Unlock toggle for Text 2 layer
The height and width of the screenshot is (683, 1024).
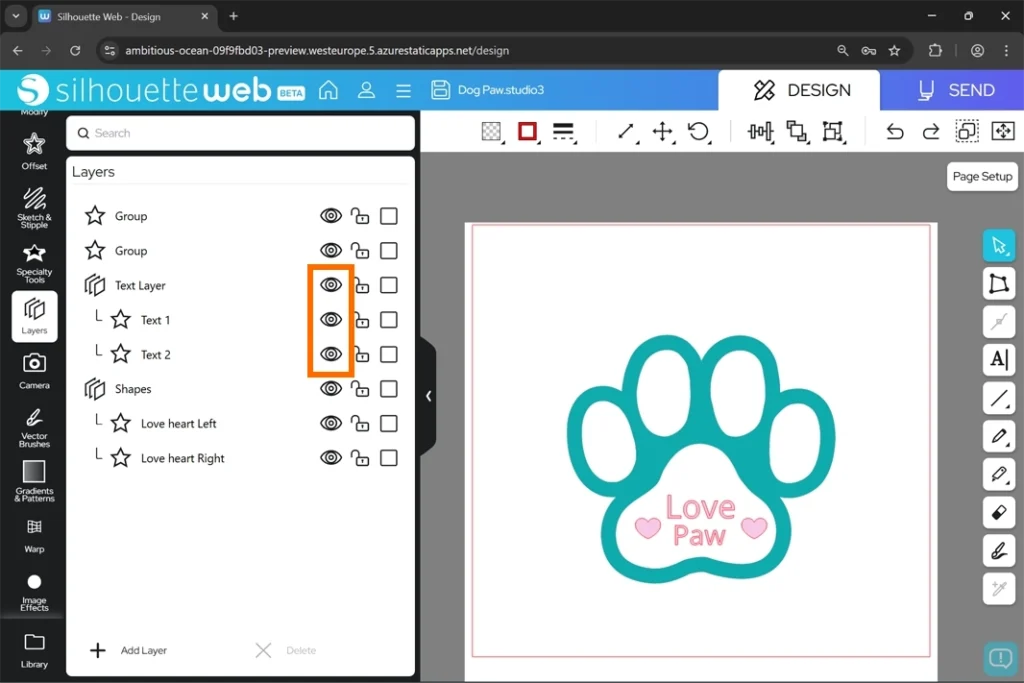[x=360, y=355]
